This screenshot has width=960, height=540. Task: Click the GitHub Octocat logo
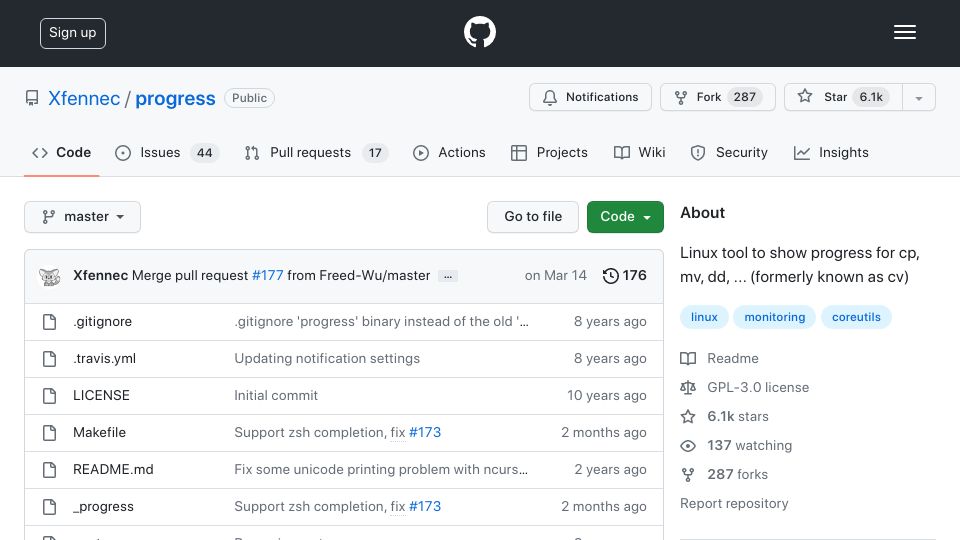[479, 32]
